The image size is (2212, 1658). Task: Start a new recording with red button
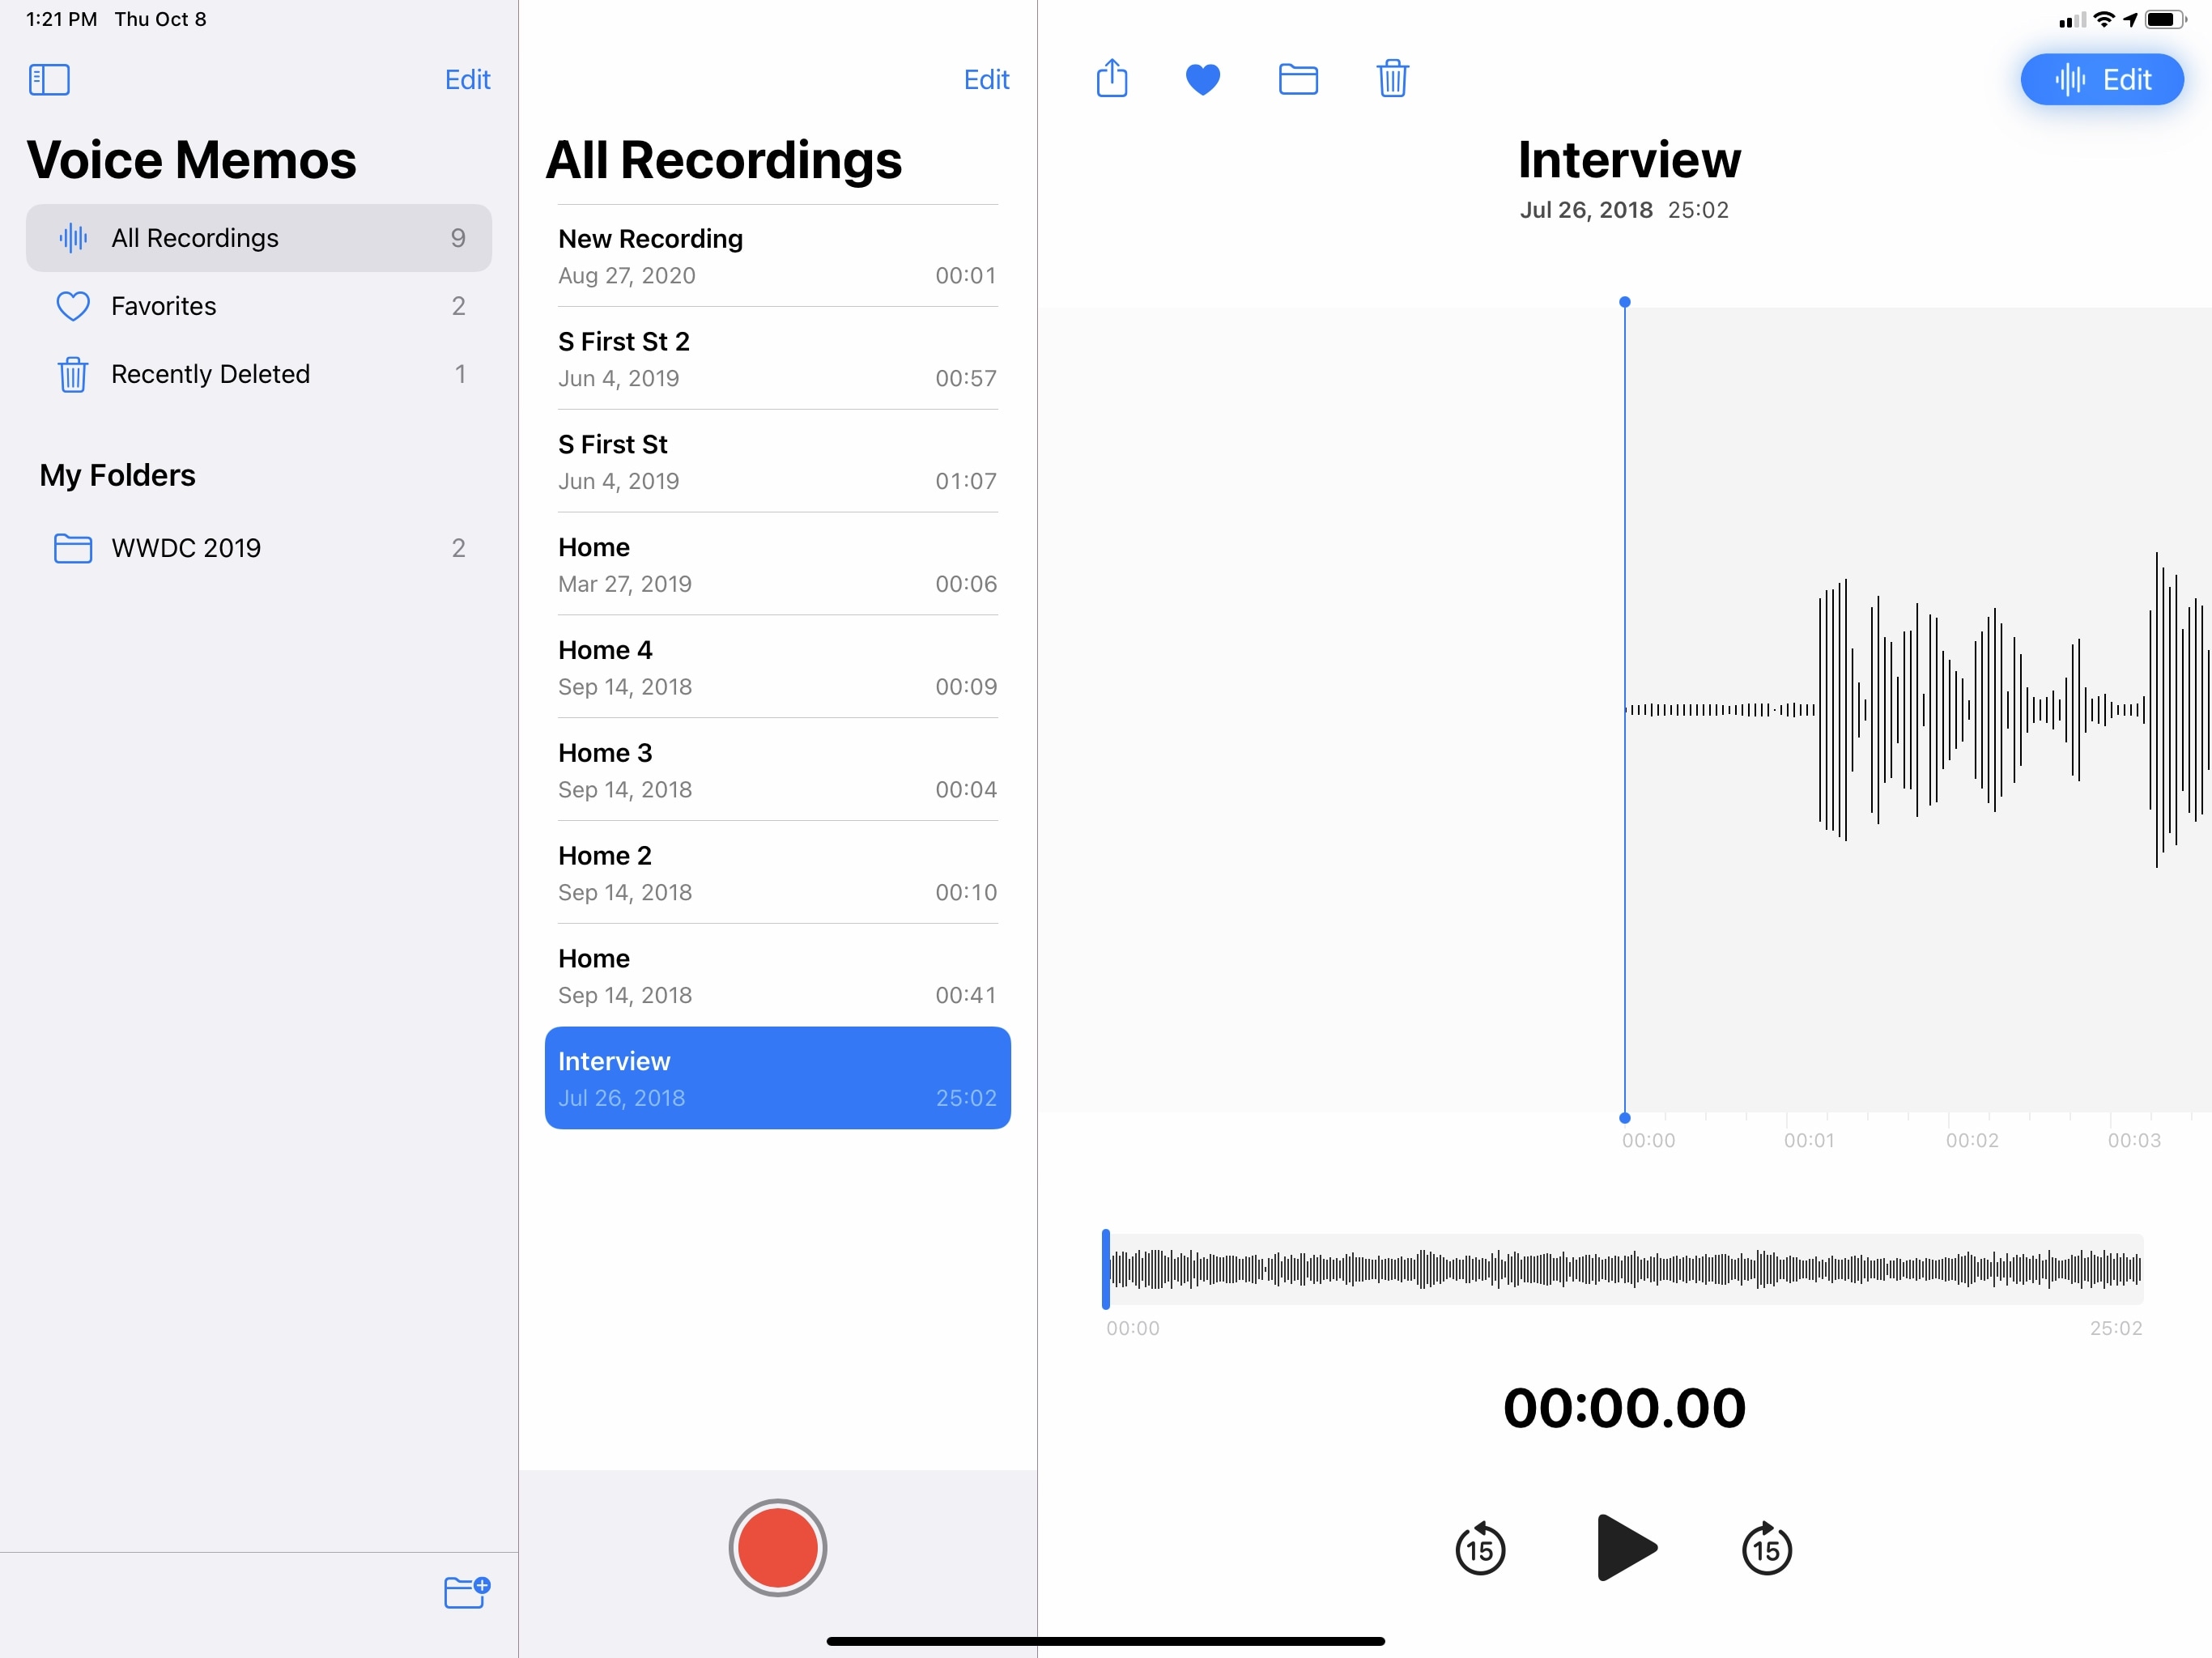(777, 1547)
